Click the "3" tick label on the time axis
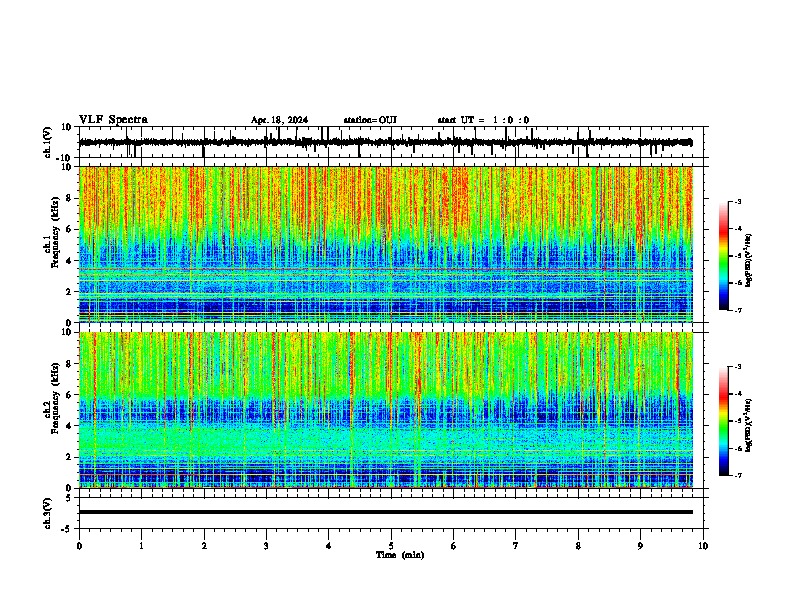The height and width of the screenshot is (612, 792). click(x=266, y=546)
